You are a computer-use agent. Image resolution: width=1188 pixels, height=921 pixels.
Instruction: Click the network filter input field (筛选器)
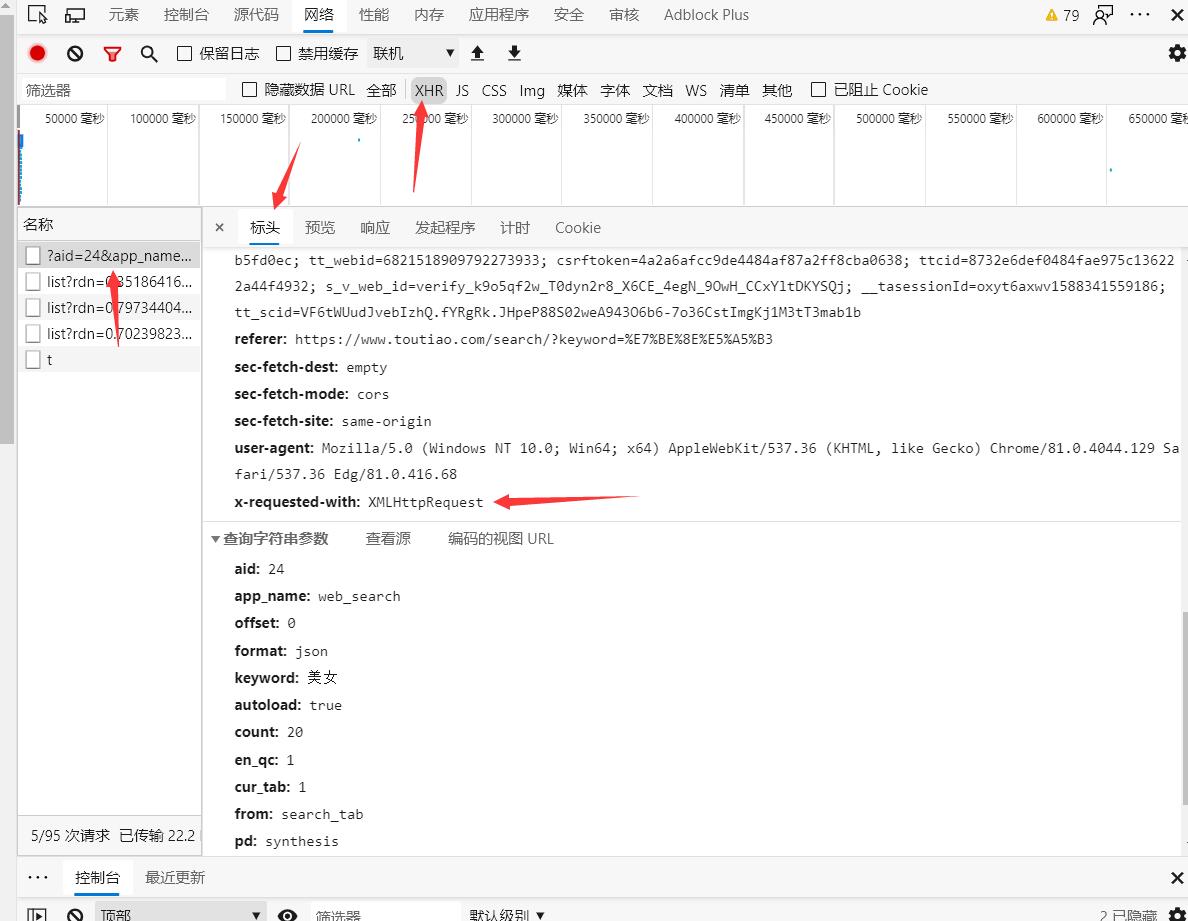tap(123, 90)
